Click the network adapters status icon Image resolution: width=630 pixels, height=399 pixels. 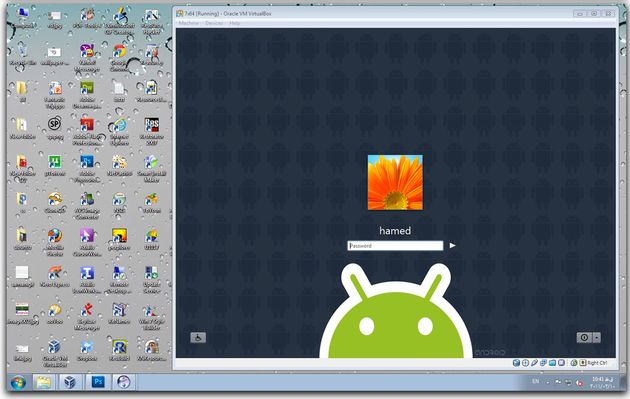pos(543,363)
